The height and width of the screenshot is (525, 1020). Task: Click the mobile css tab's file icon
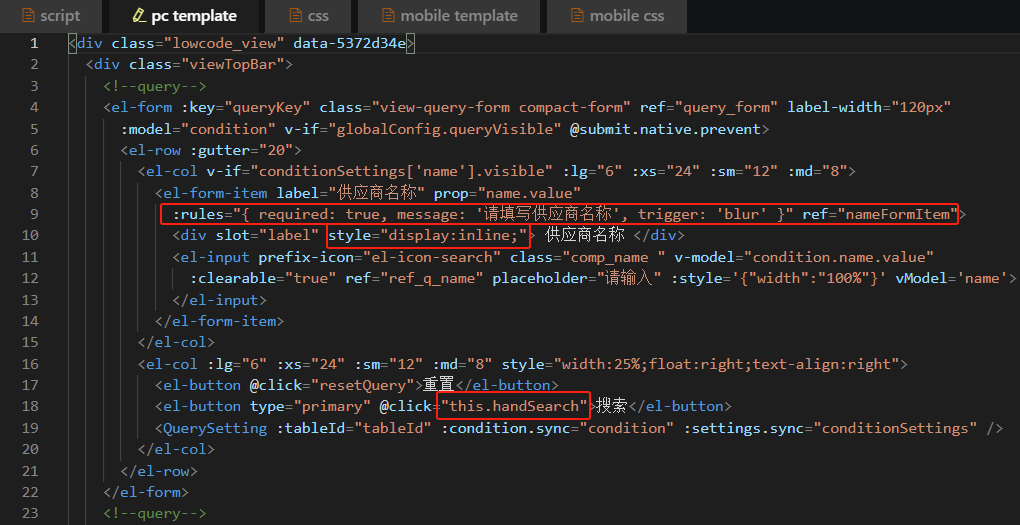click(x=577, y=16)
